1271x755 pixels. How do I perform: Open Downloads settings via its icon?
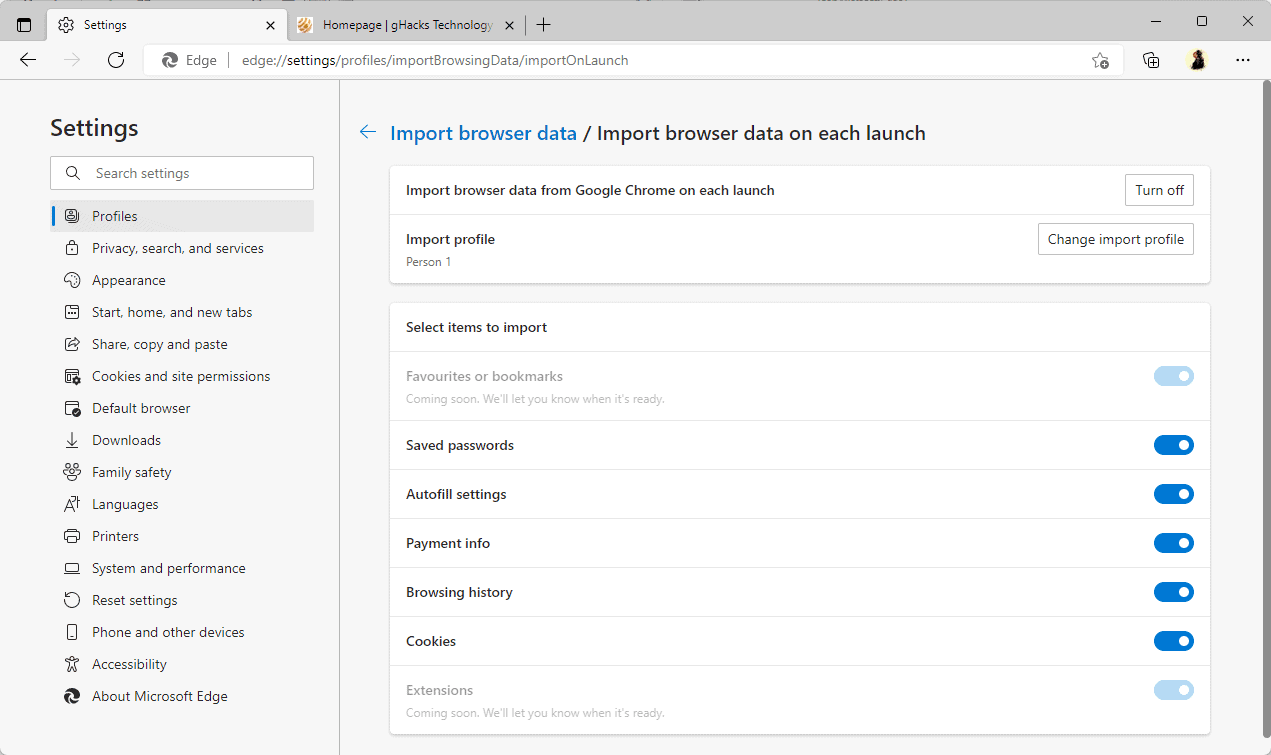coord(71,439)
